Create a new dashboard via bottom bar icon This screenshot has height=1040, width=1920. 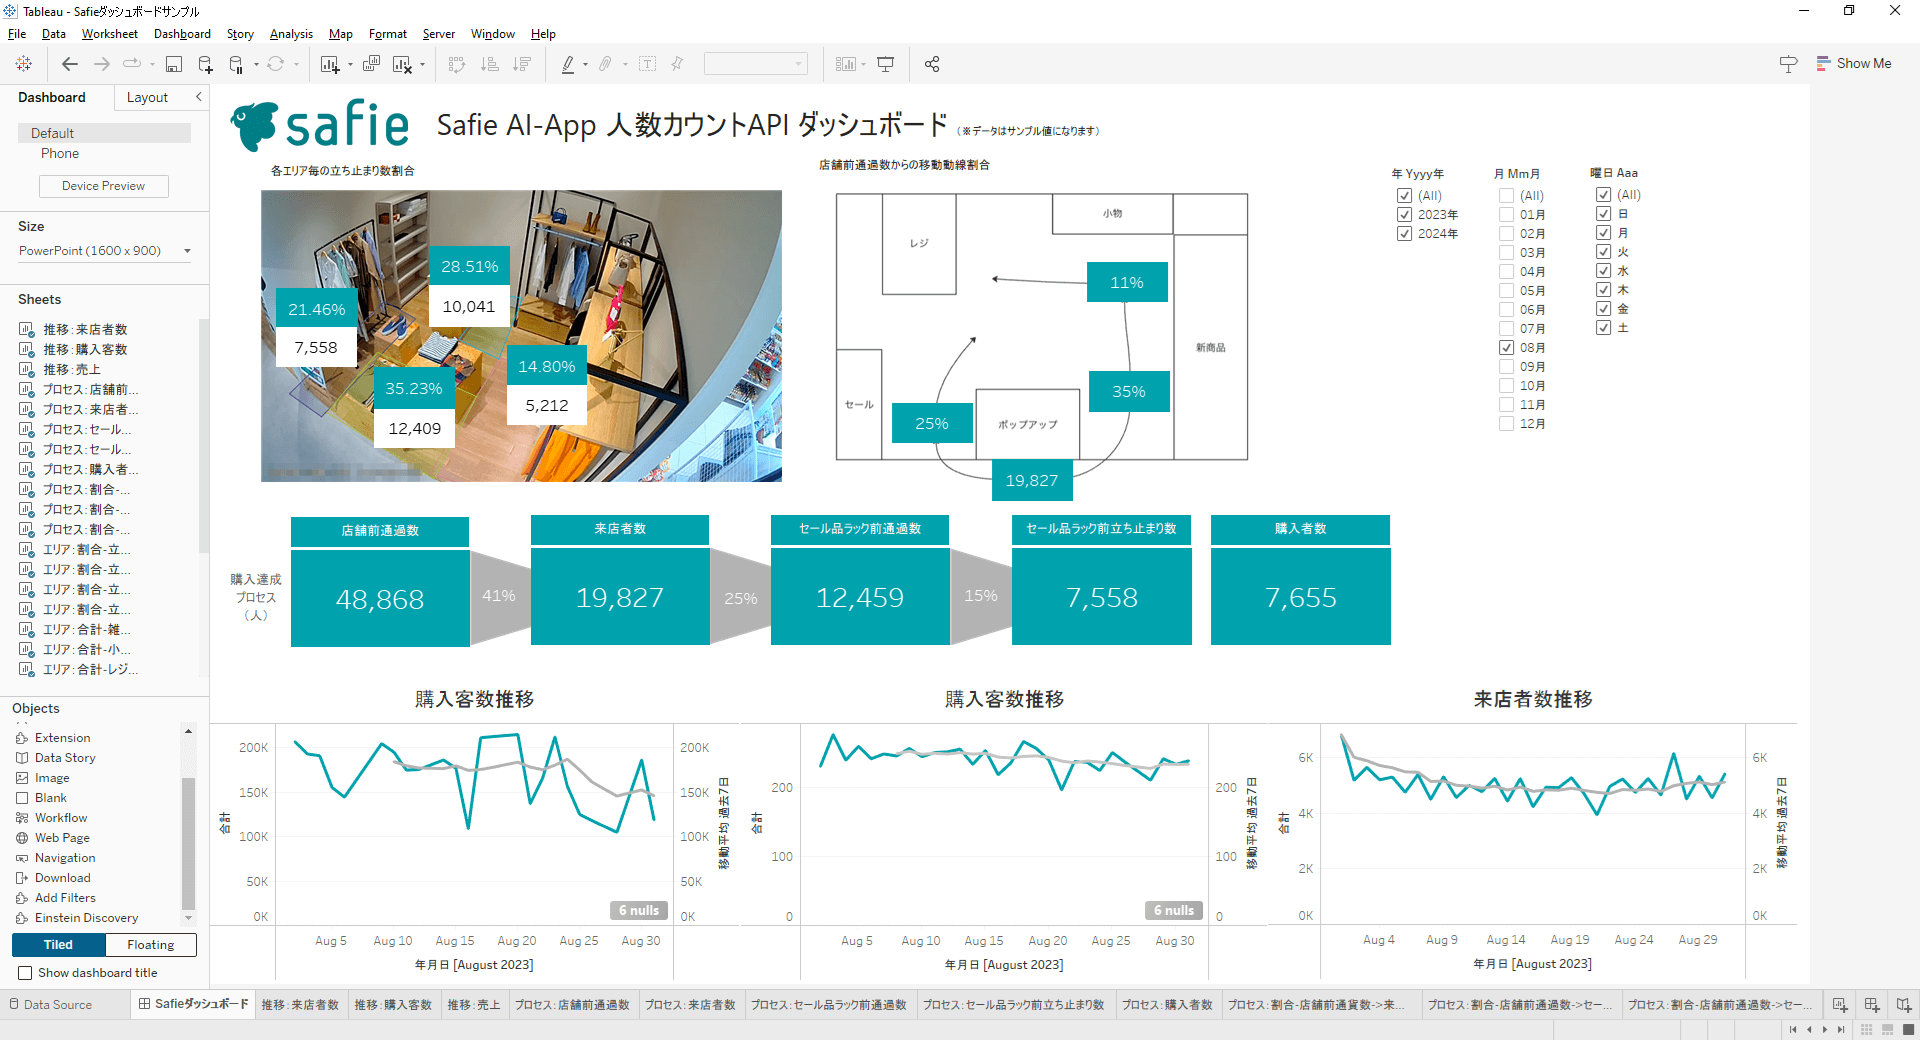[1869, 1005]
